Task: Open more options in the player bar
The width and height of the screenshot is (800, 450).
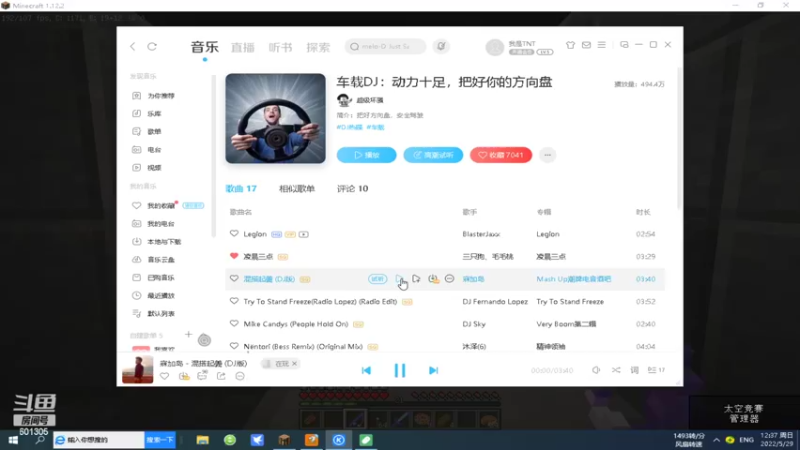Action: point(240,377)
